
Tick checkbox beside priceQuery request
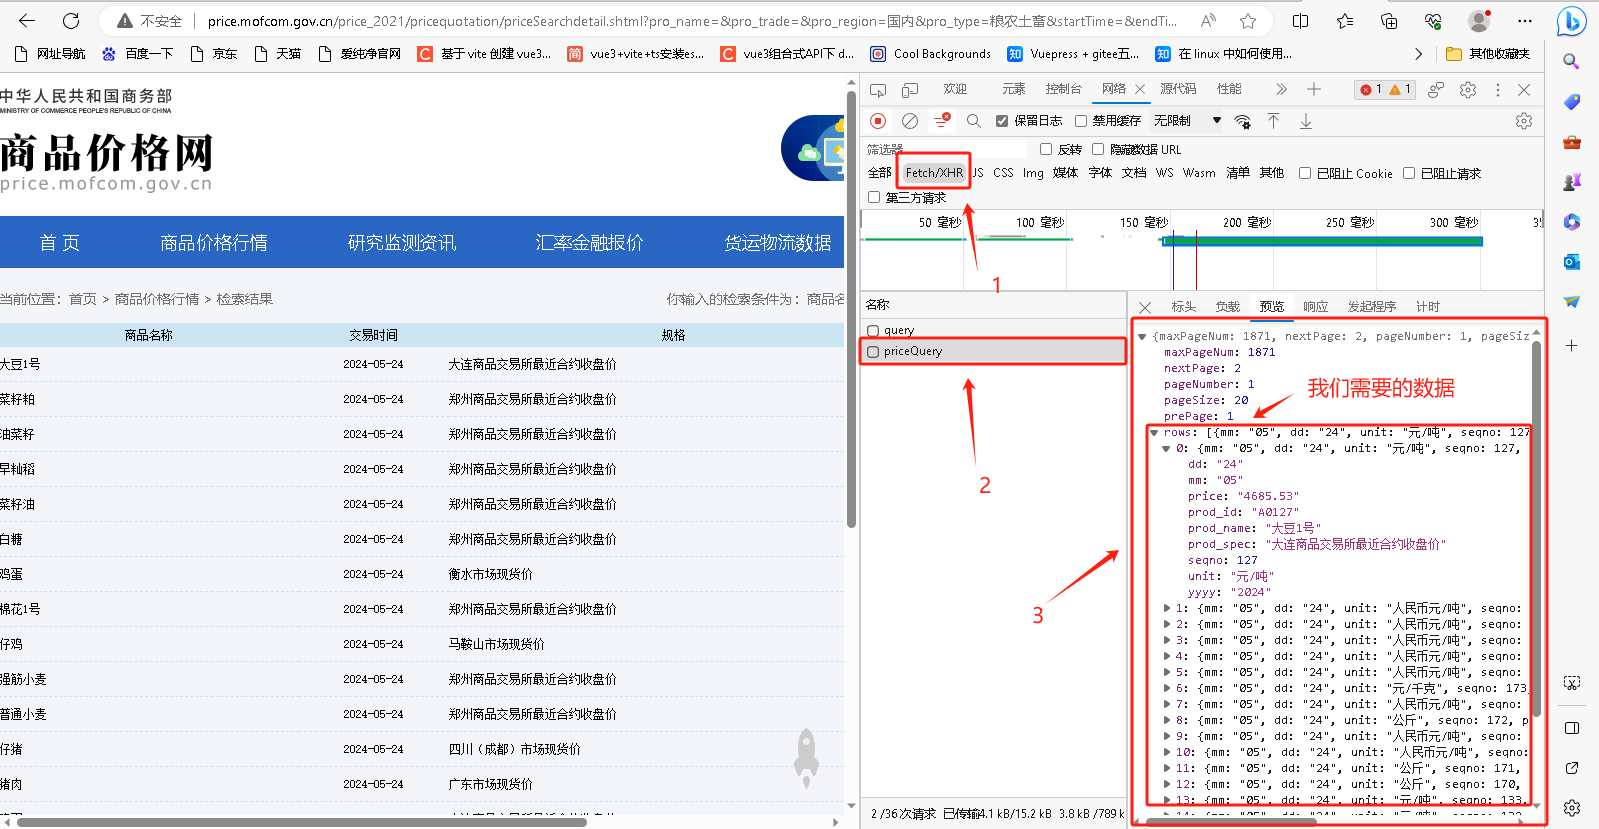873,352
